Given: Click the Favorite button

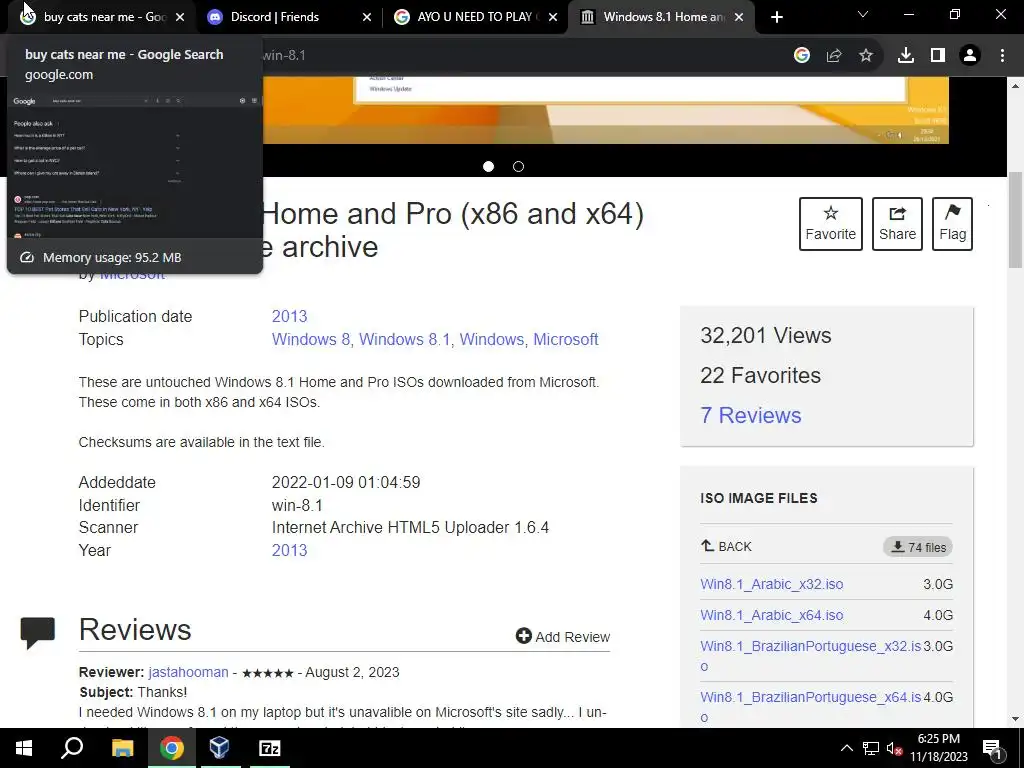Looking at the screenshot, I should tap(831, 224).
